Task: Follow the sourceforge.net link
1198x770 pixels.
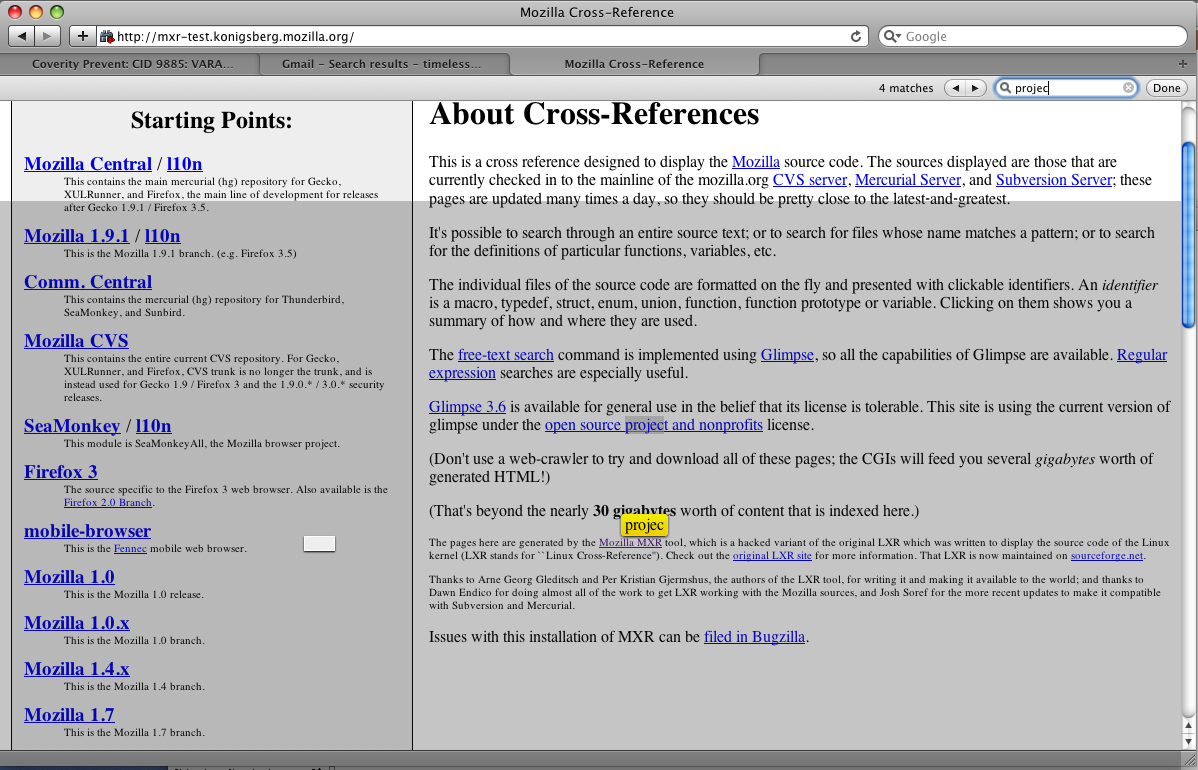Action: (1106, 556)
